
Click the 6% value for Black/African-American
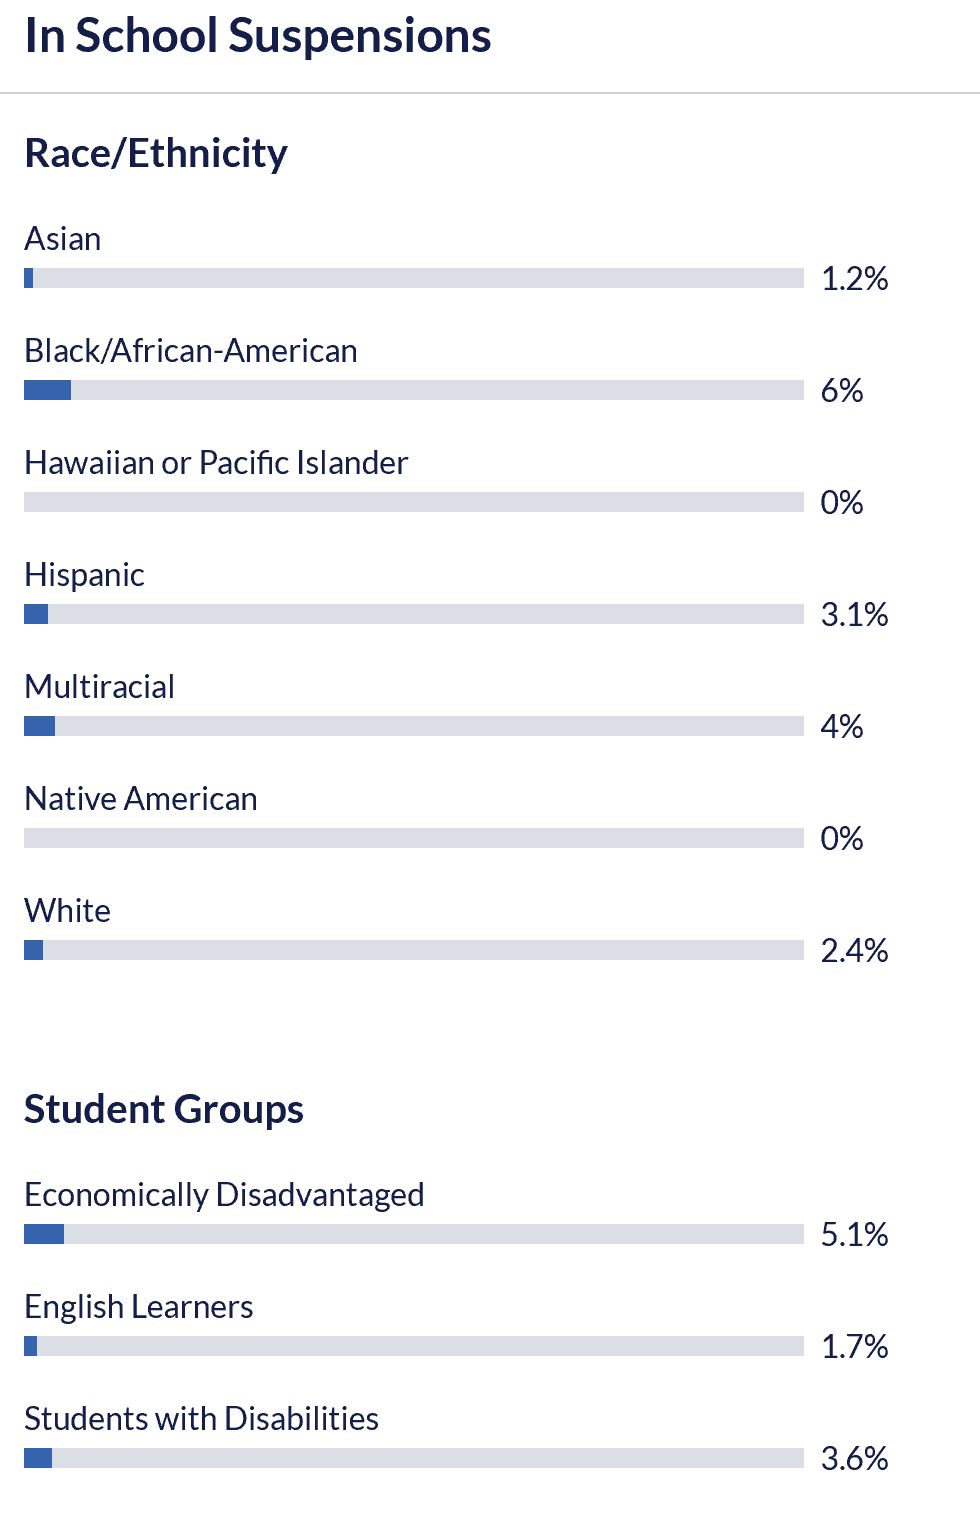tap(842, 390)
